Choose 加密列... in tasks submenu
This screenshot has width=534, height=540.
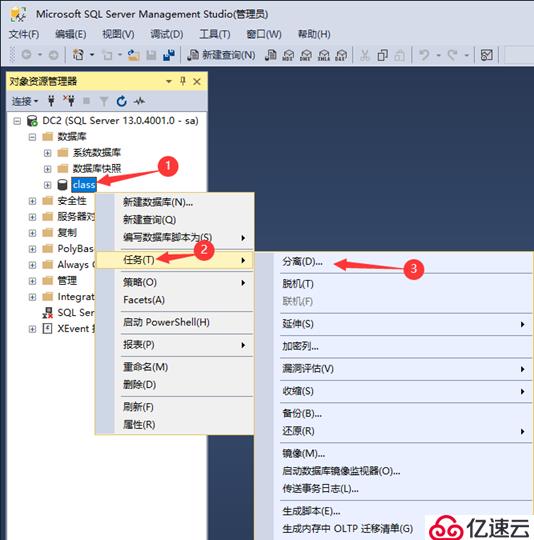[394, 346]
